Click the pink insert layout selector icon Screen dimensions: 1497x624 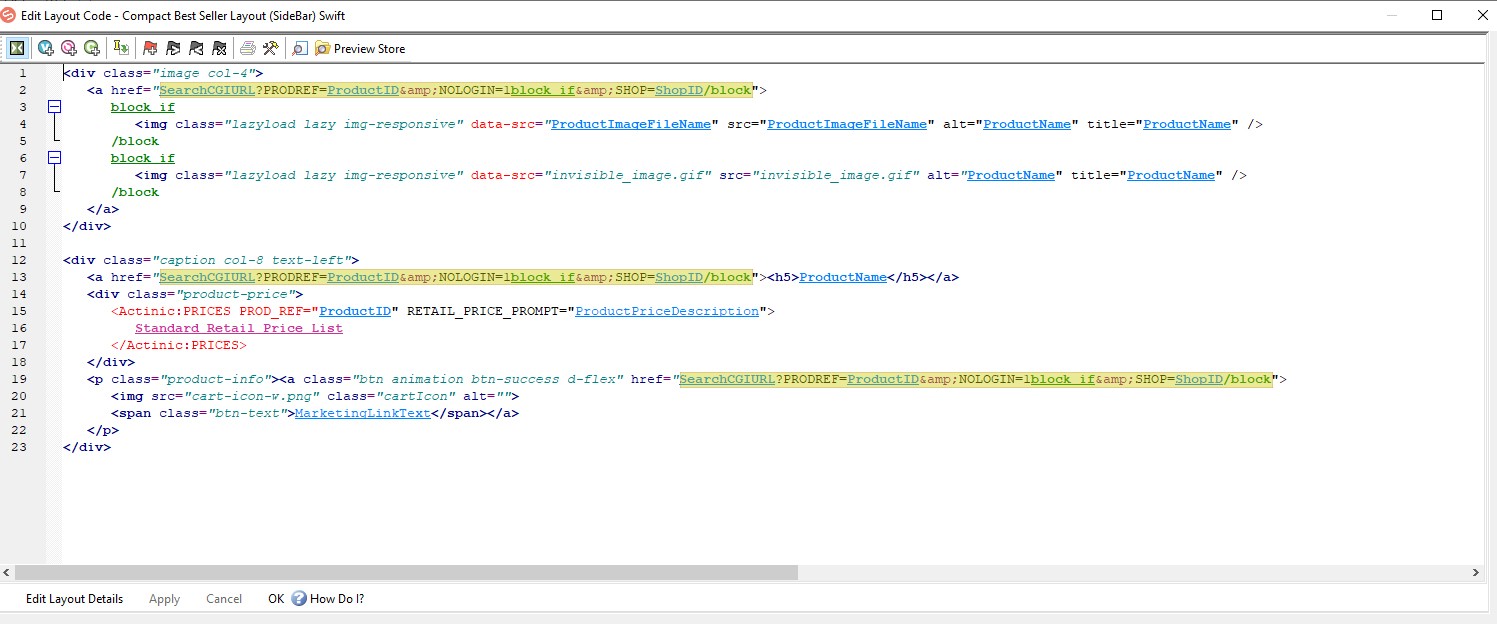[69, 48]
